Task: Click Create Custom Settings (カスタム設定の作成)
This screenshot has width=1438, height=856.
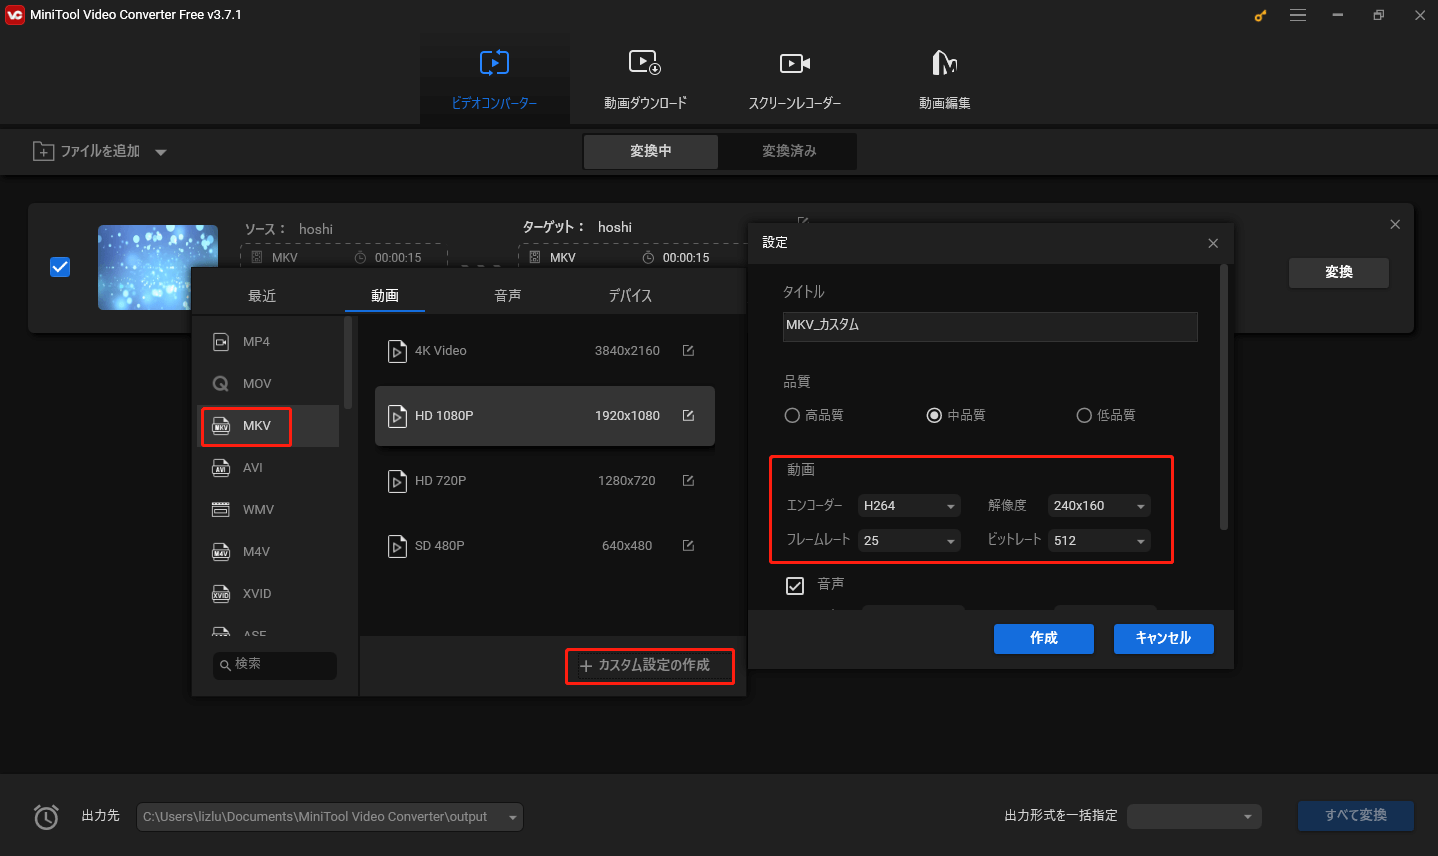Action: pos(650,666)
